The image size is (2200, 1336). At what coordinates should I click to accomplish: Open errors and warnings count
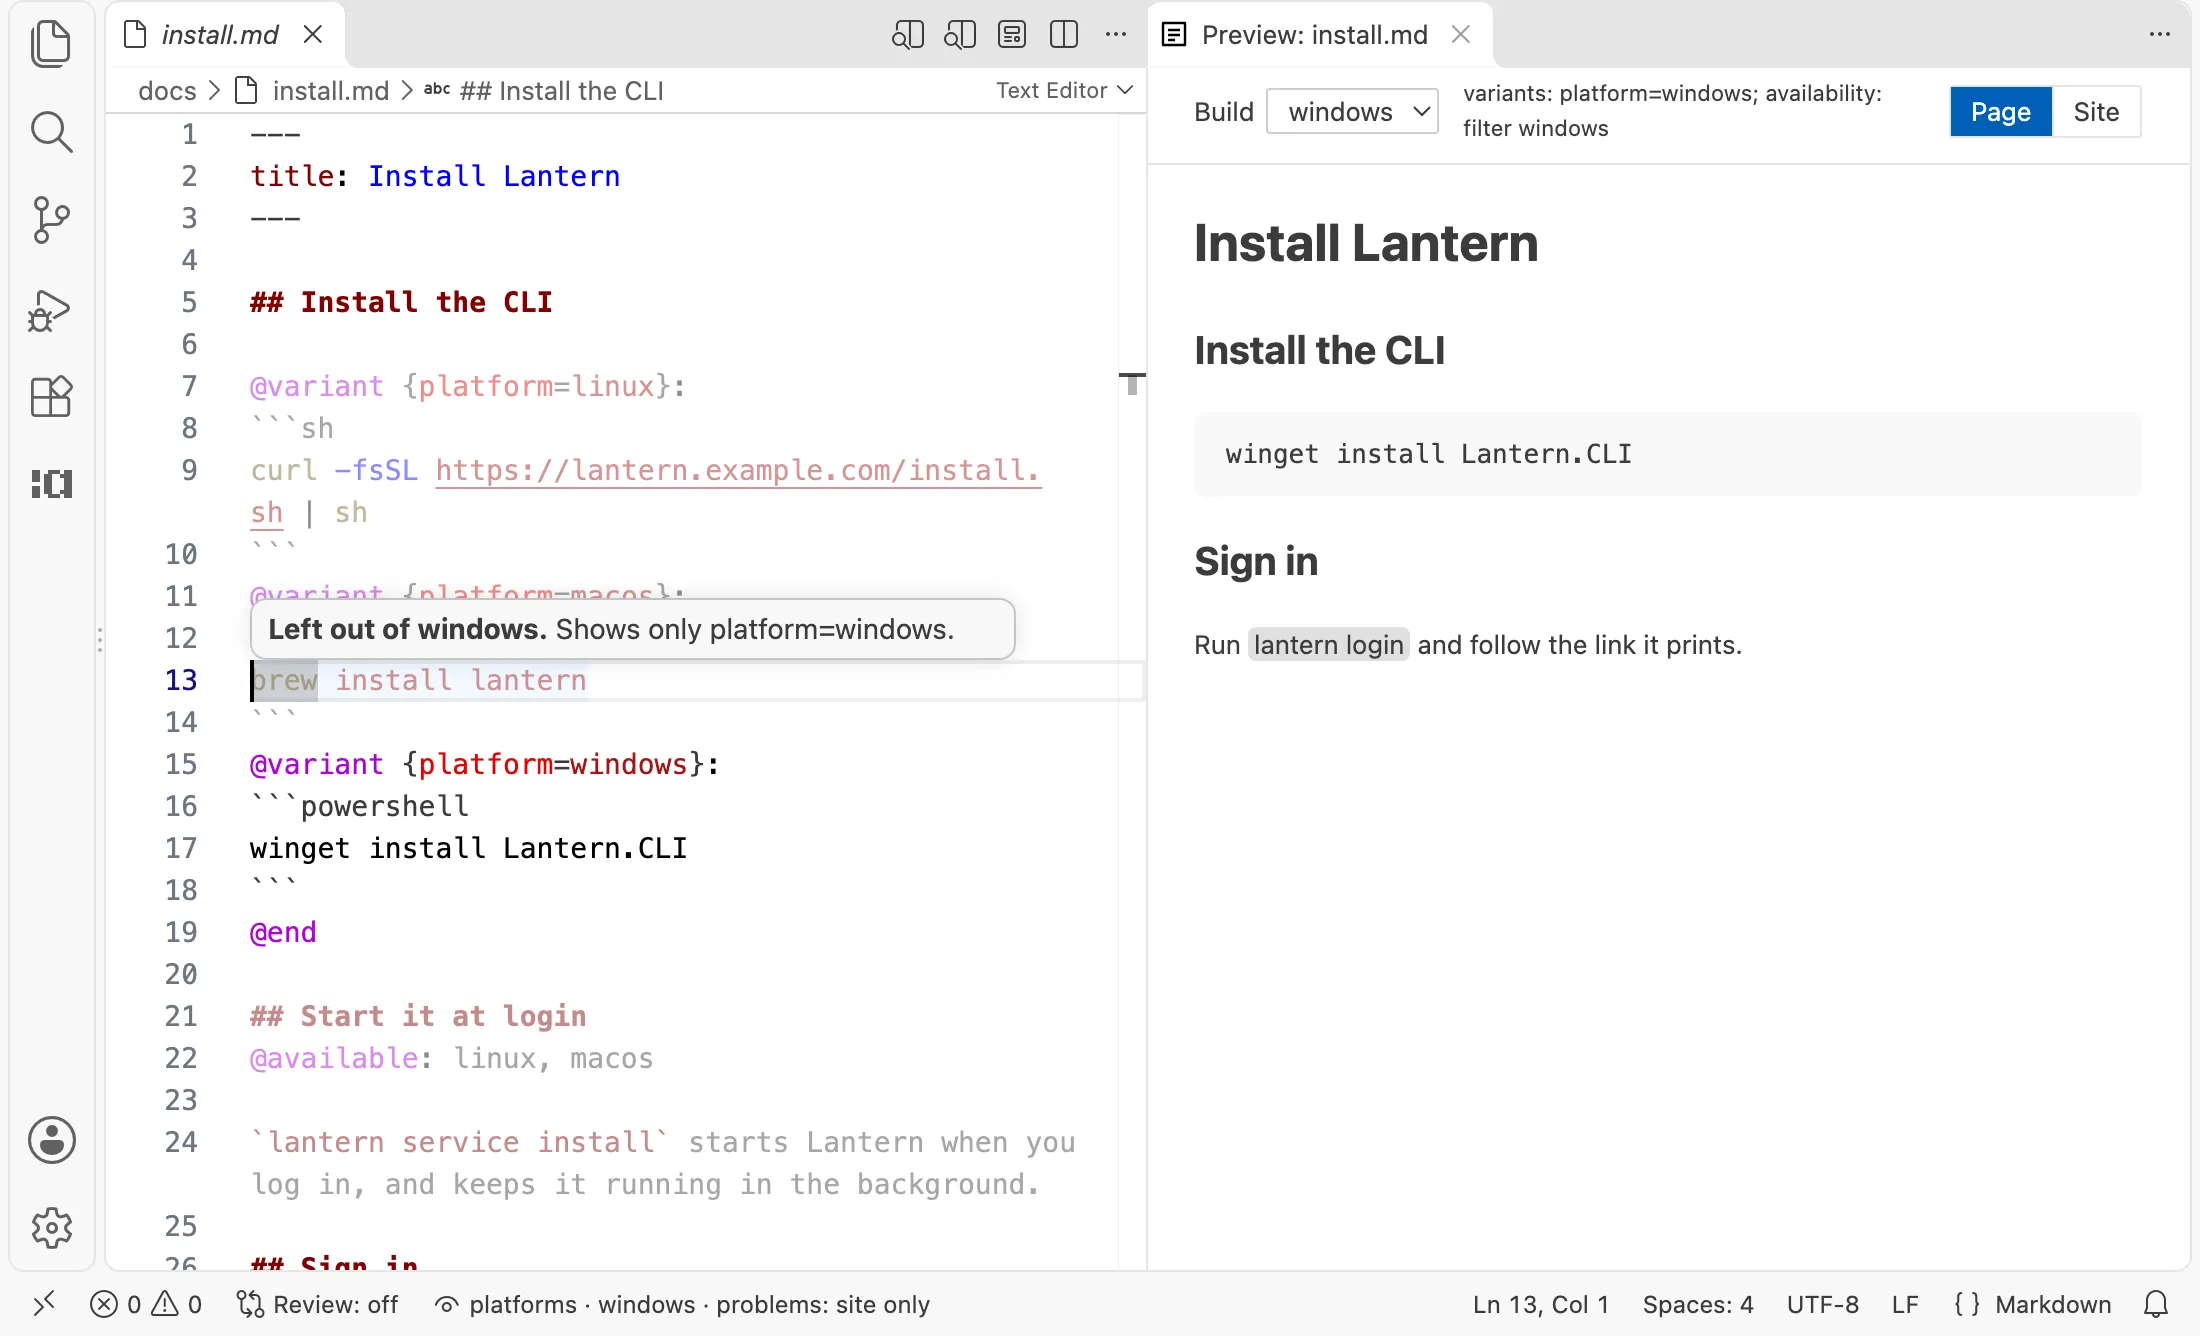pyautogui.click(x=146, y=1304)
